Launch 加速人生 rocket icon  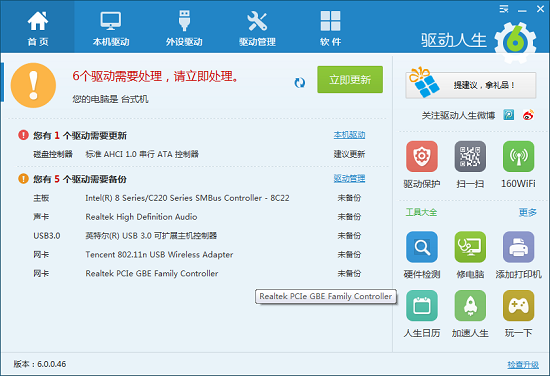tap(470, 306)
